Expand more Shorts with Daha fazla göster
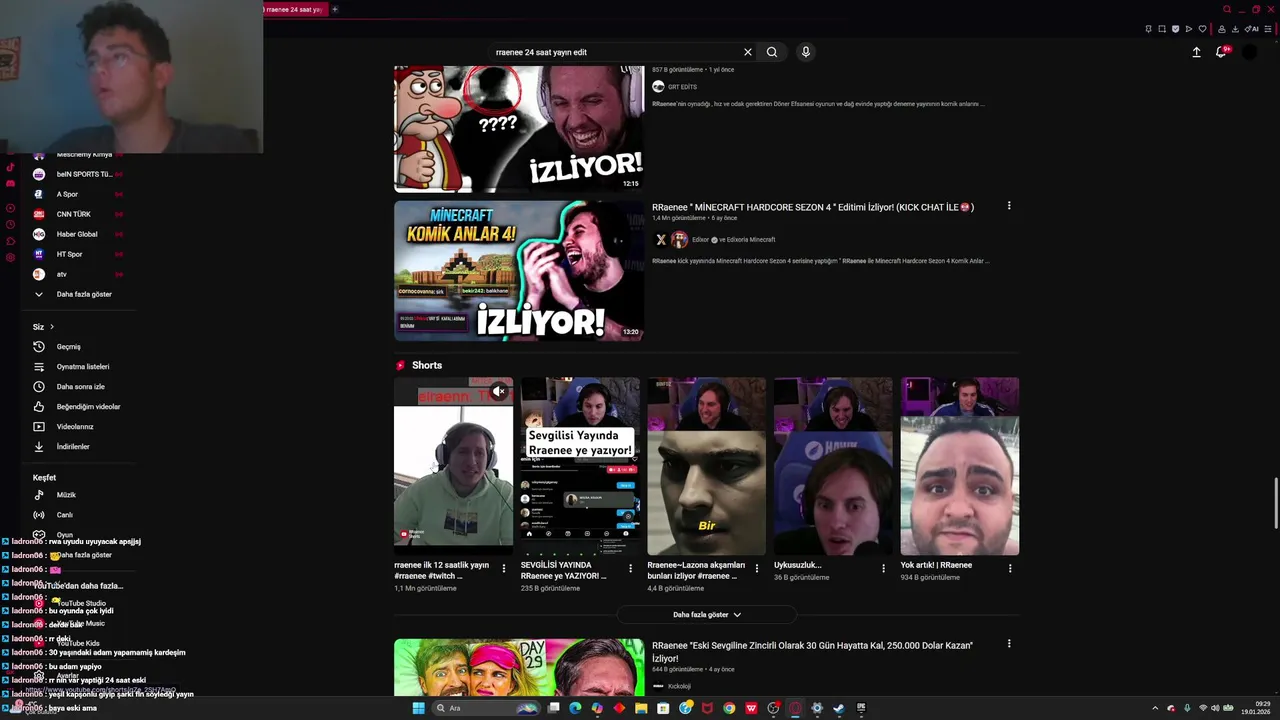 pos(706,615)
